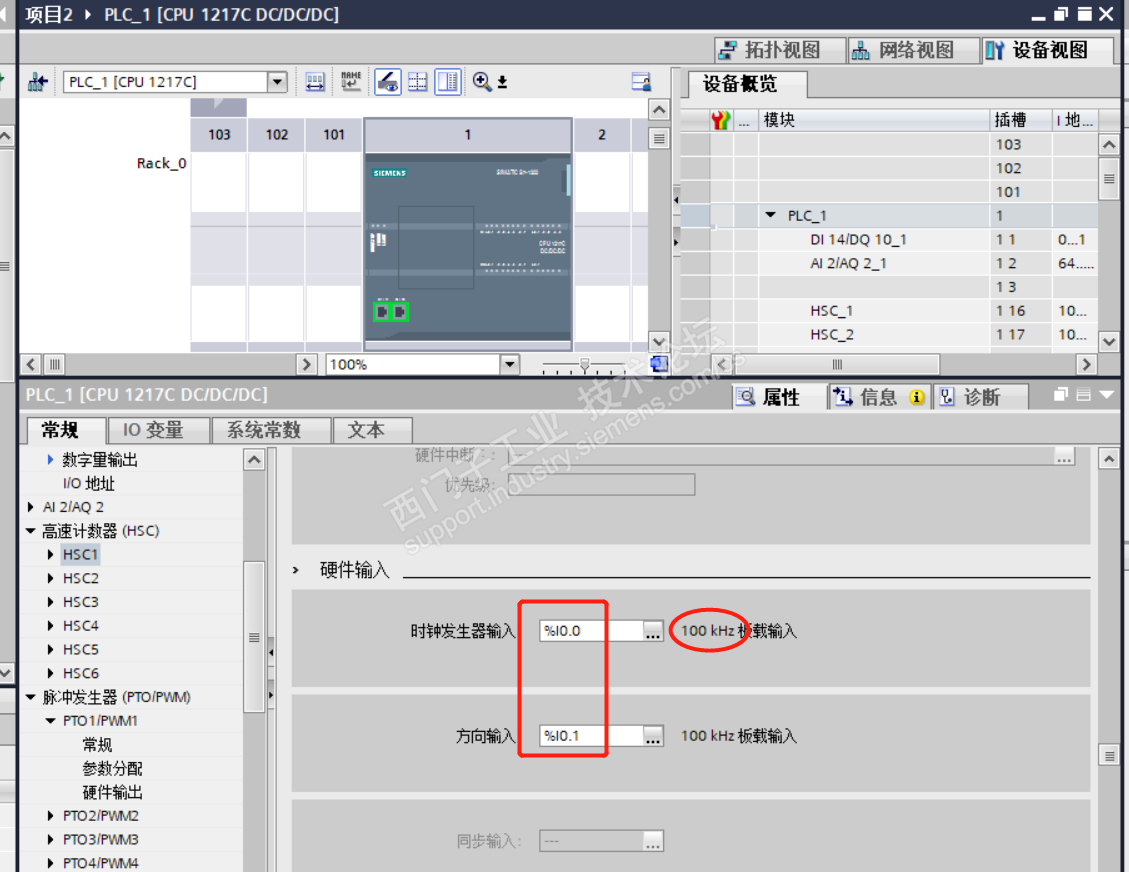Select the 常规 general tab
1129x872 pixels.
coord(64,431)
